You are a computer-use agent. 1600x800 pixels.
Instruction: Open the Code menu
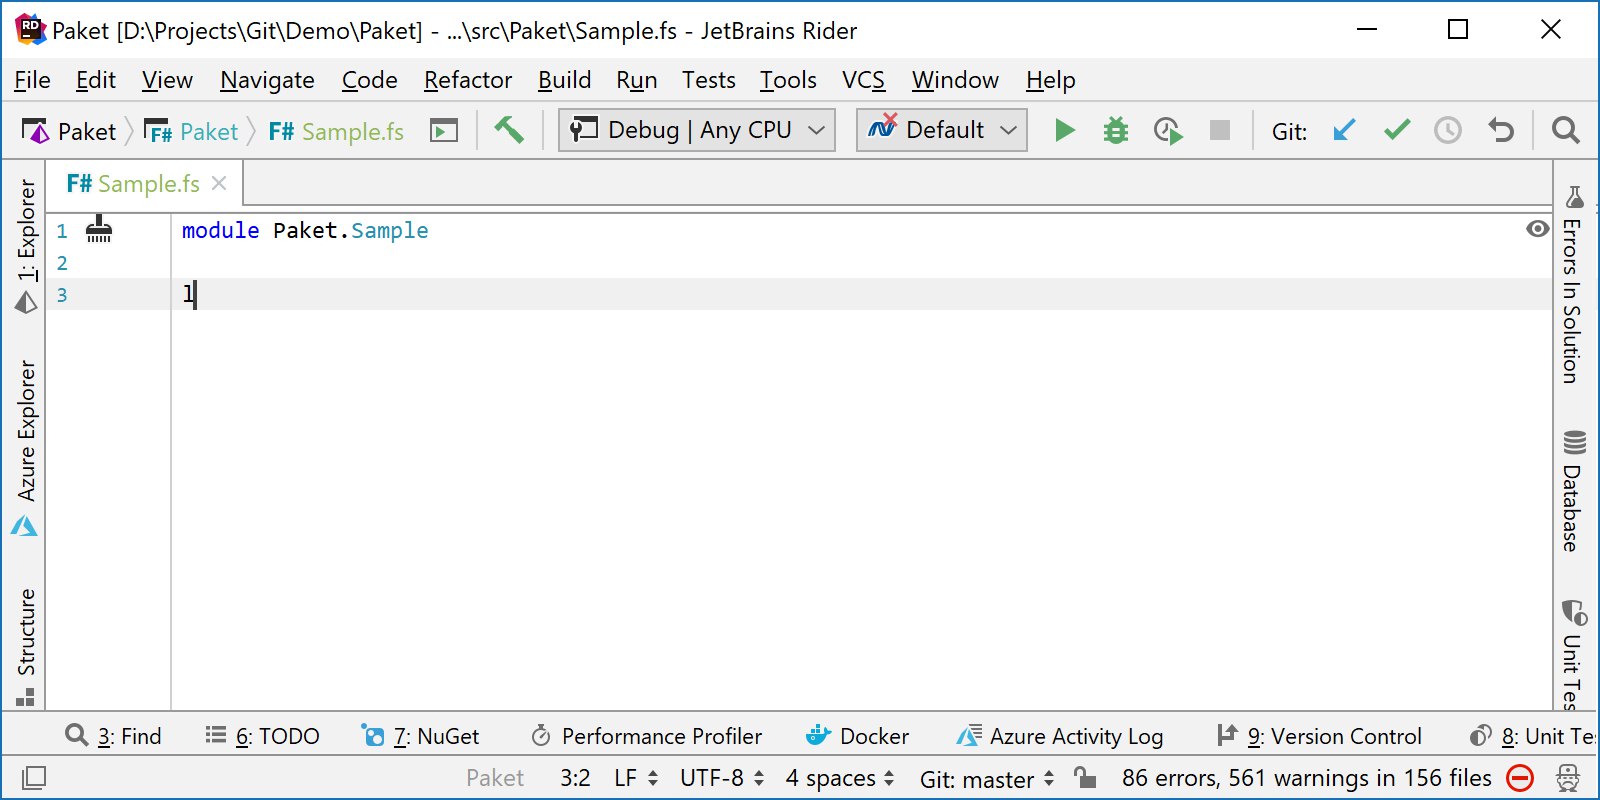coord(370,80)
